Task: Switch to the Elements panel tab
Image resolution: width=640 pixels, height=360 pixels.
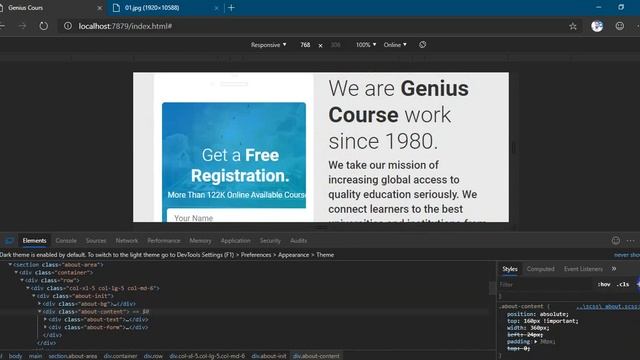Action: [34, 241]
